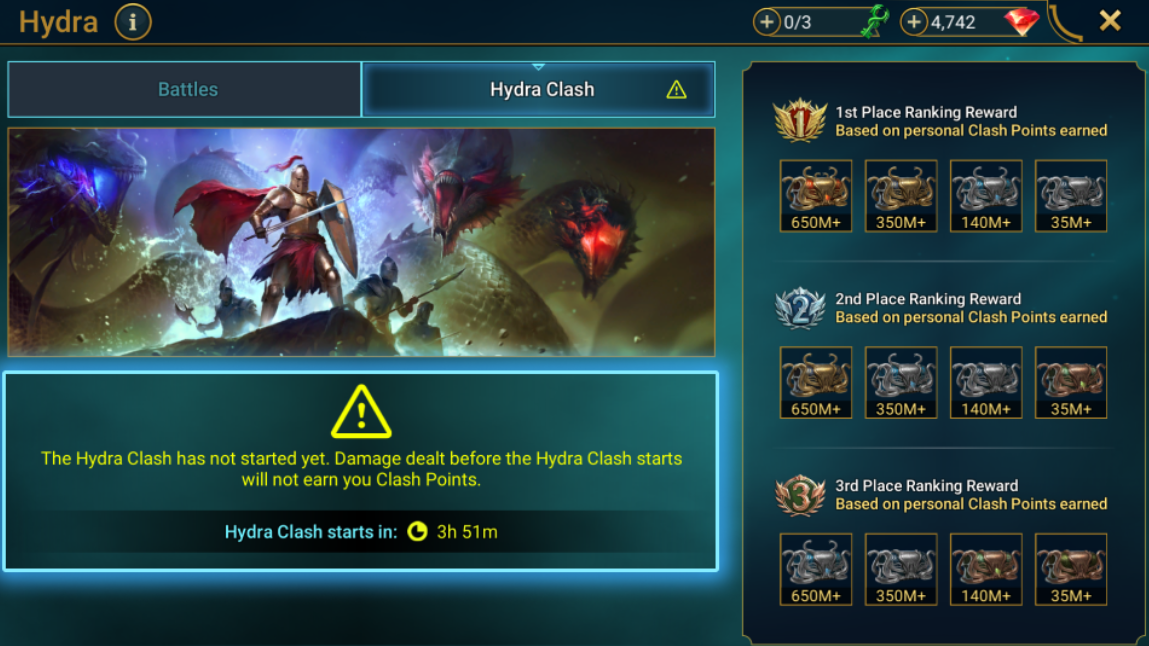Tap the red gem currency icon
Screen dimensions: 1149x646
pos(1021,21)
